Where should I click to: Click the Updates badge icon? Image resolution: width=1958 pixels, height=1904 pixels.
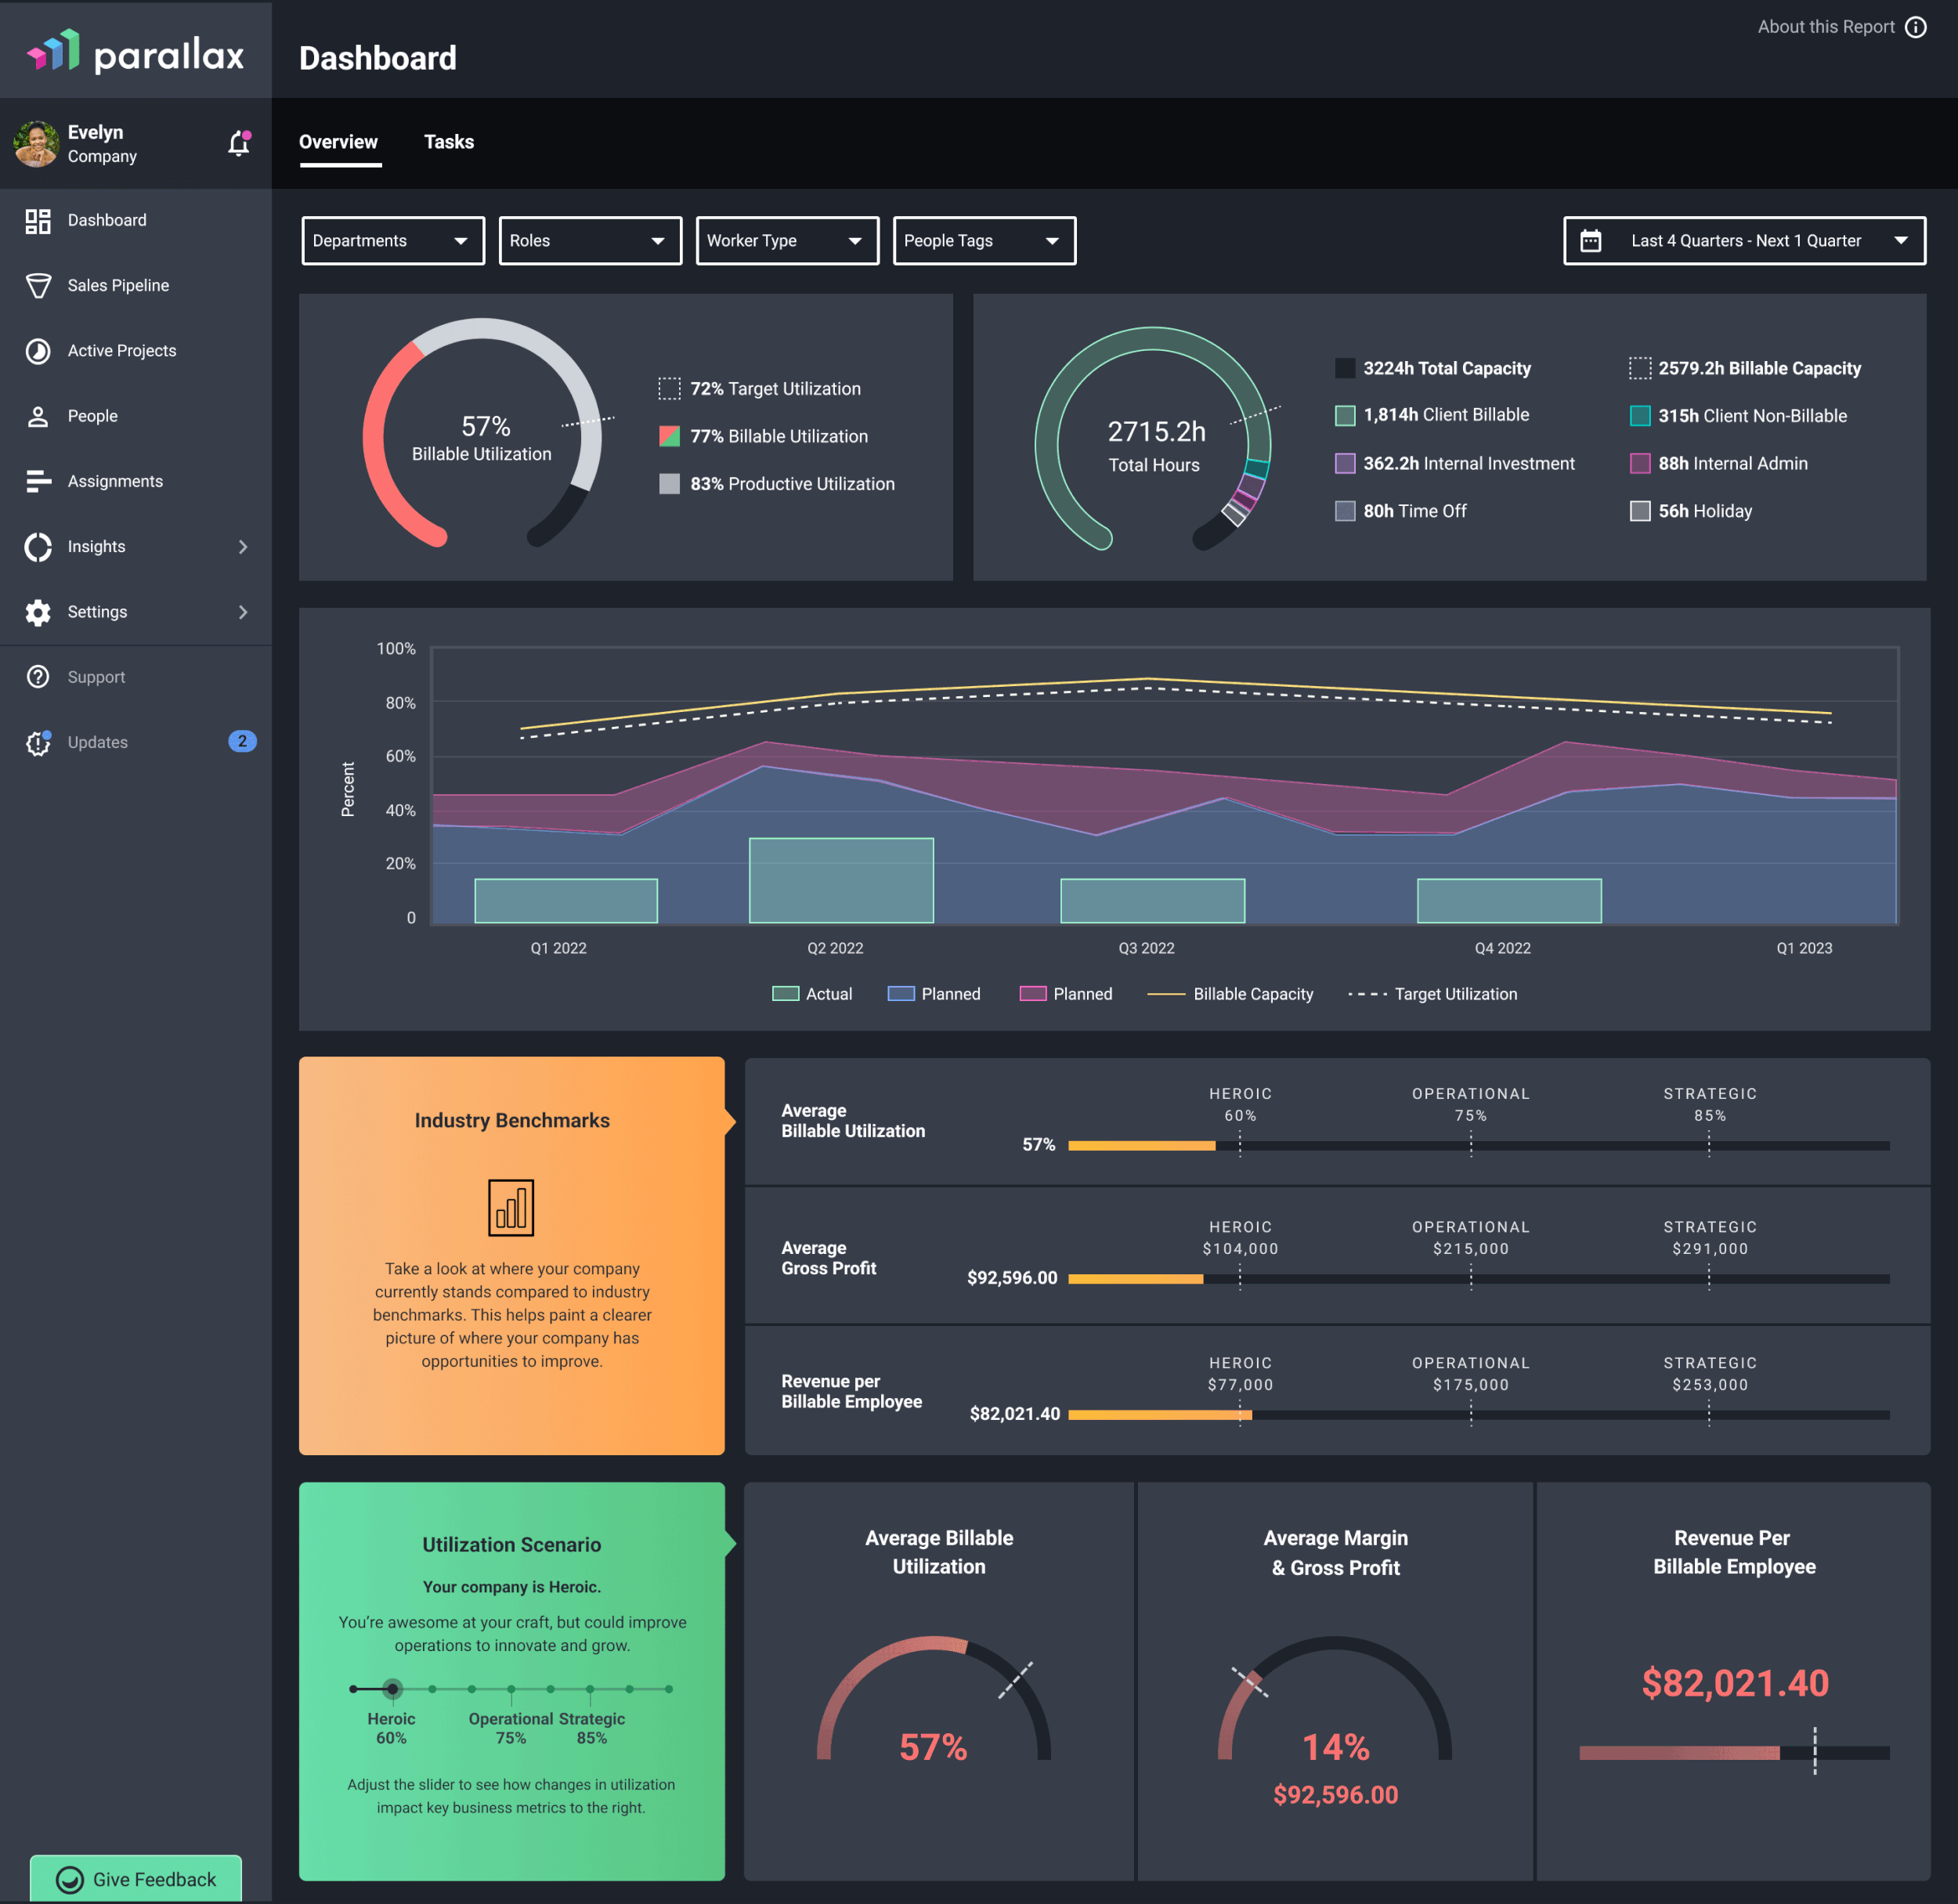click(38, 743)
